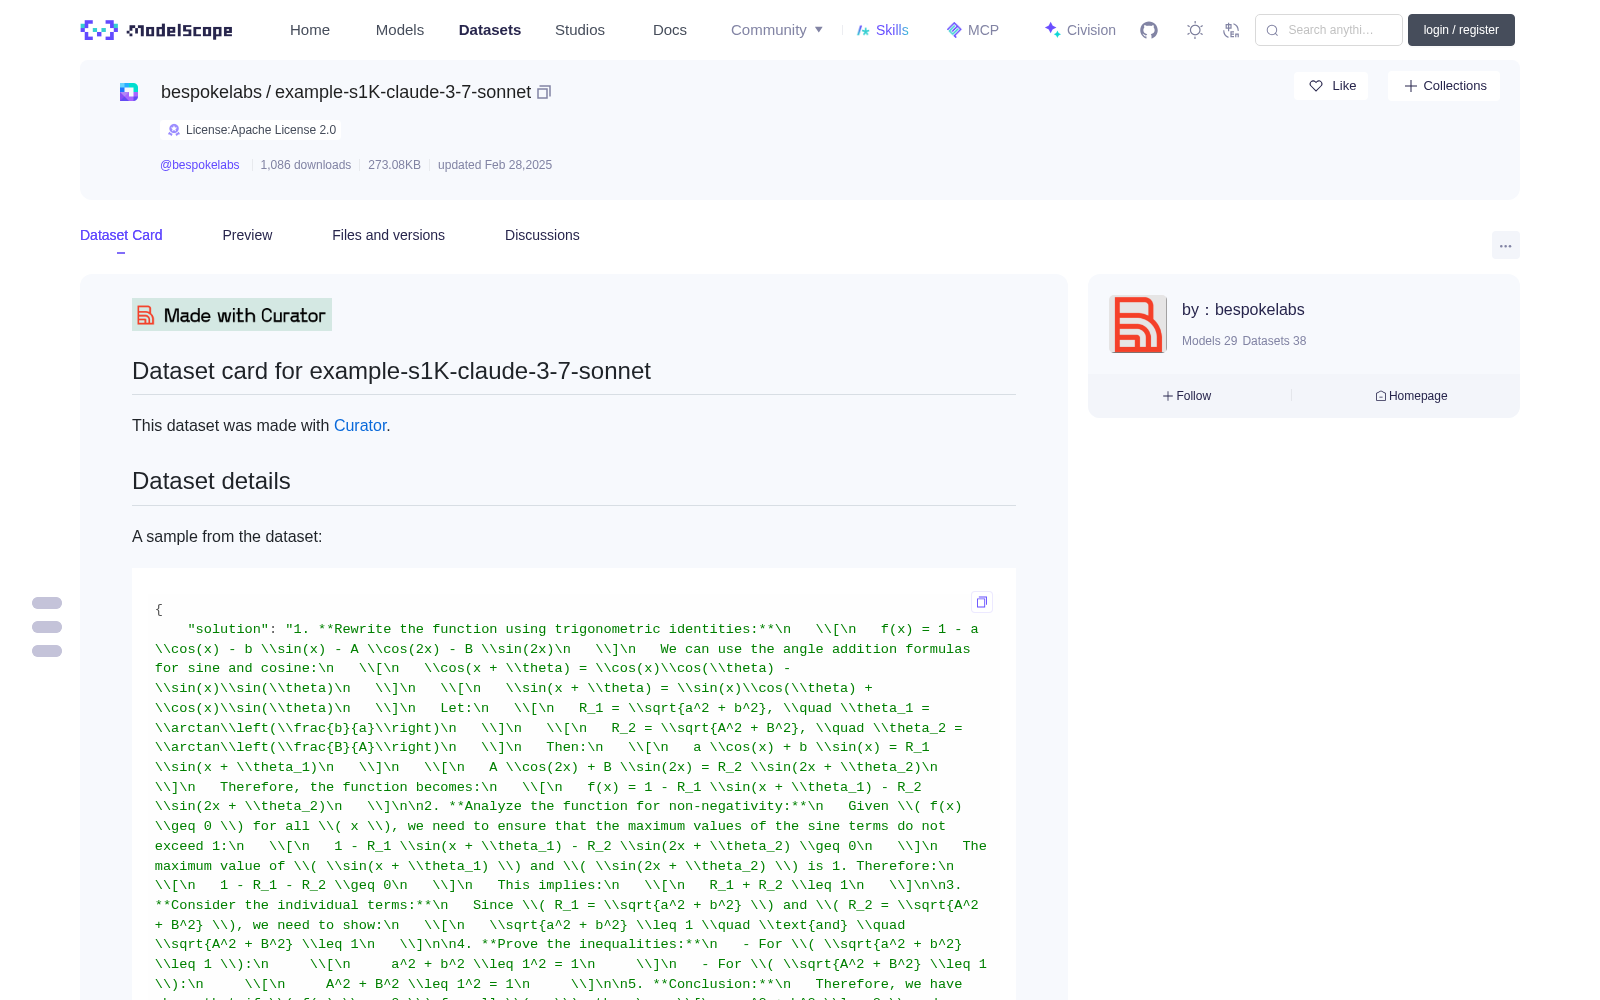Image resolution: width=1600 pixels, height=1000 pixels.
Task: Click 'Models 29' count
Action: 1209,341
